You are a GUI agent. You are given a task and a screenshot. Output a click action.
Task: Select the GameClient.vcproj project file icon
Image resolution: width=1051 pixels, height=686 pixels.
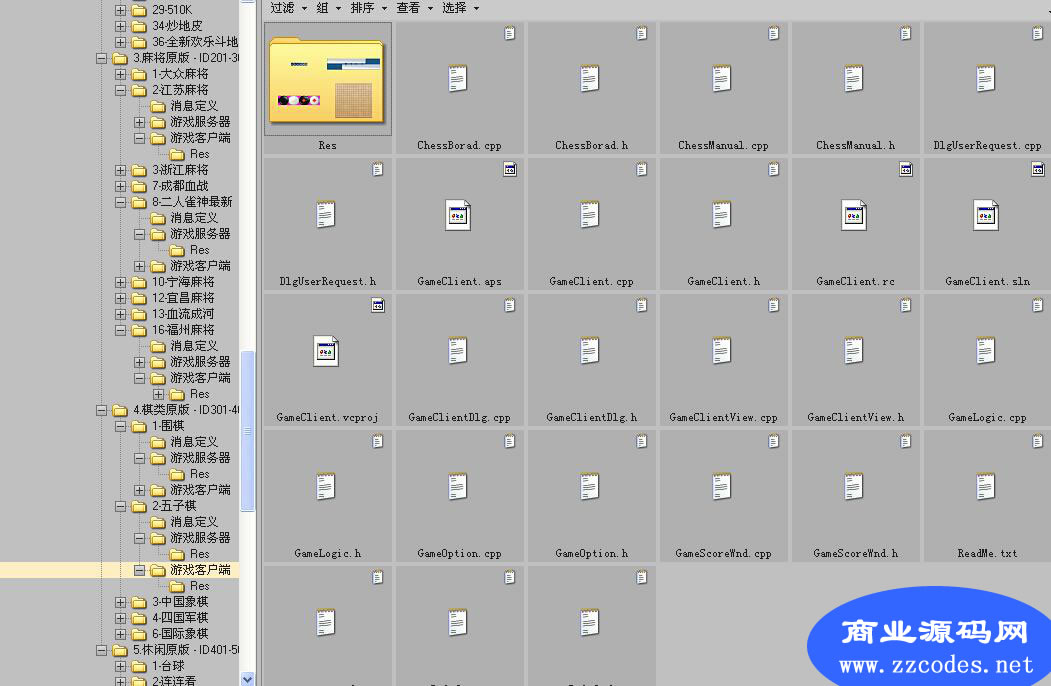point(326,351)
